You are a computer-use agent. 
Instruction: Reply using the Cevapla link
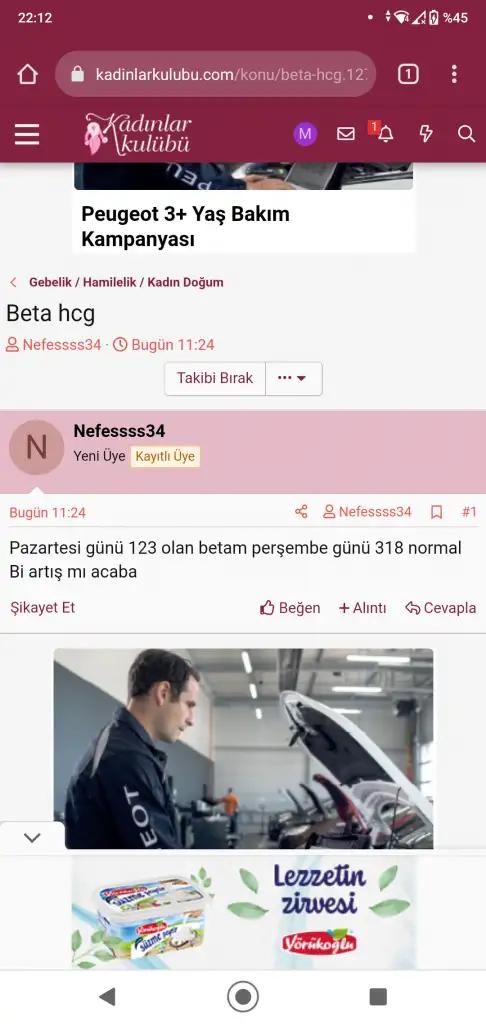pos(440,608)
